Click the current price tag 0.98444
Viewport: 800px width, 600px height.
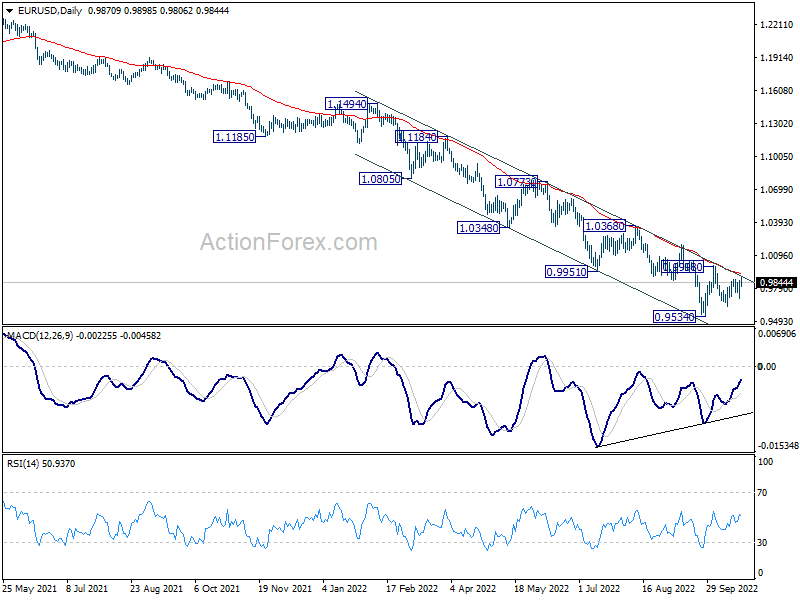(x=775, y=283)
